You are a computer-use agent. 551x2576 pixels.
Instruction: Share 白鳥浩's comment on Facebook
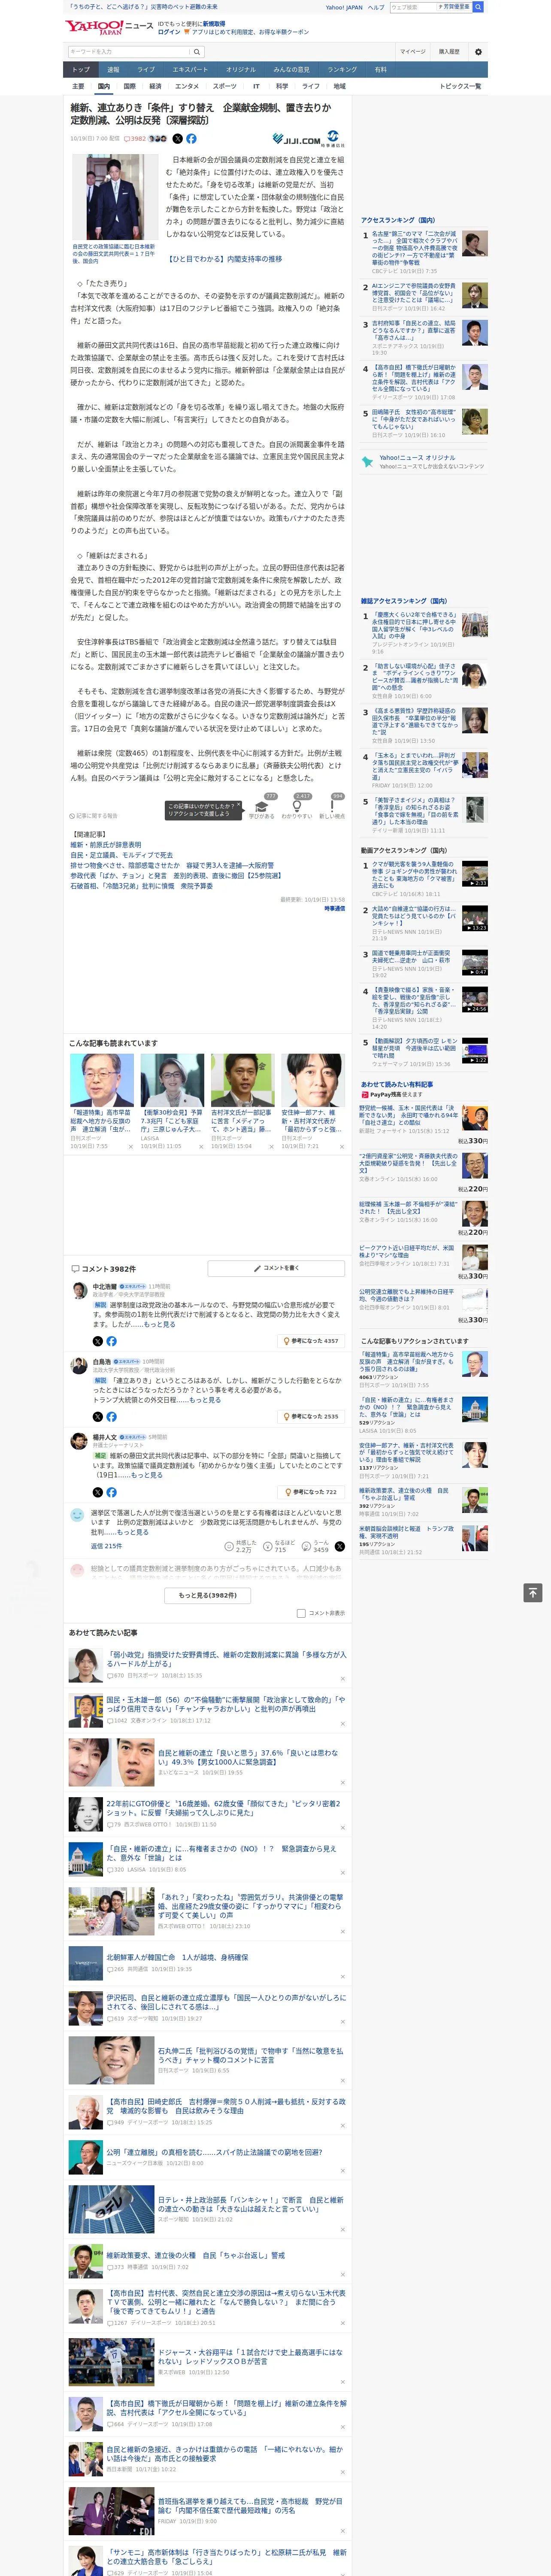(111, 1416)
